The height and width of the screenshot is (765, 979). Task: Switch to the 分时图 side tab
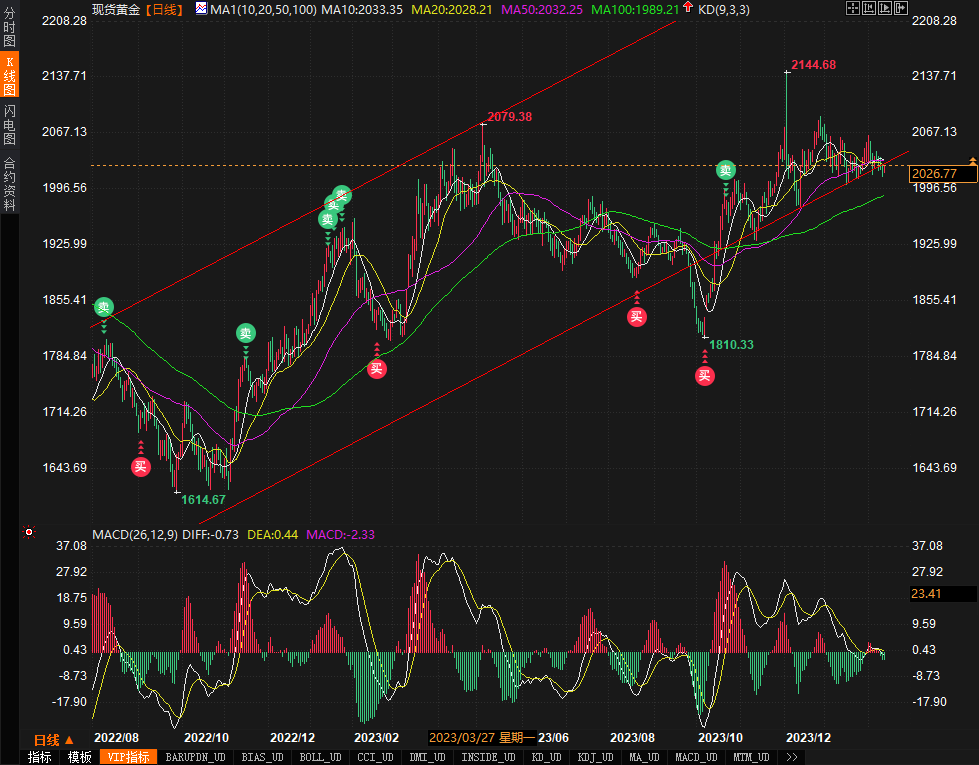[9, 30]
